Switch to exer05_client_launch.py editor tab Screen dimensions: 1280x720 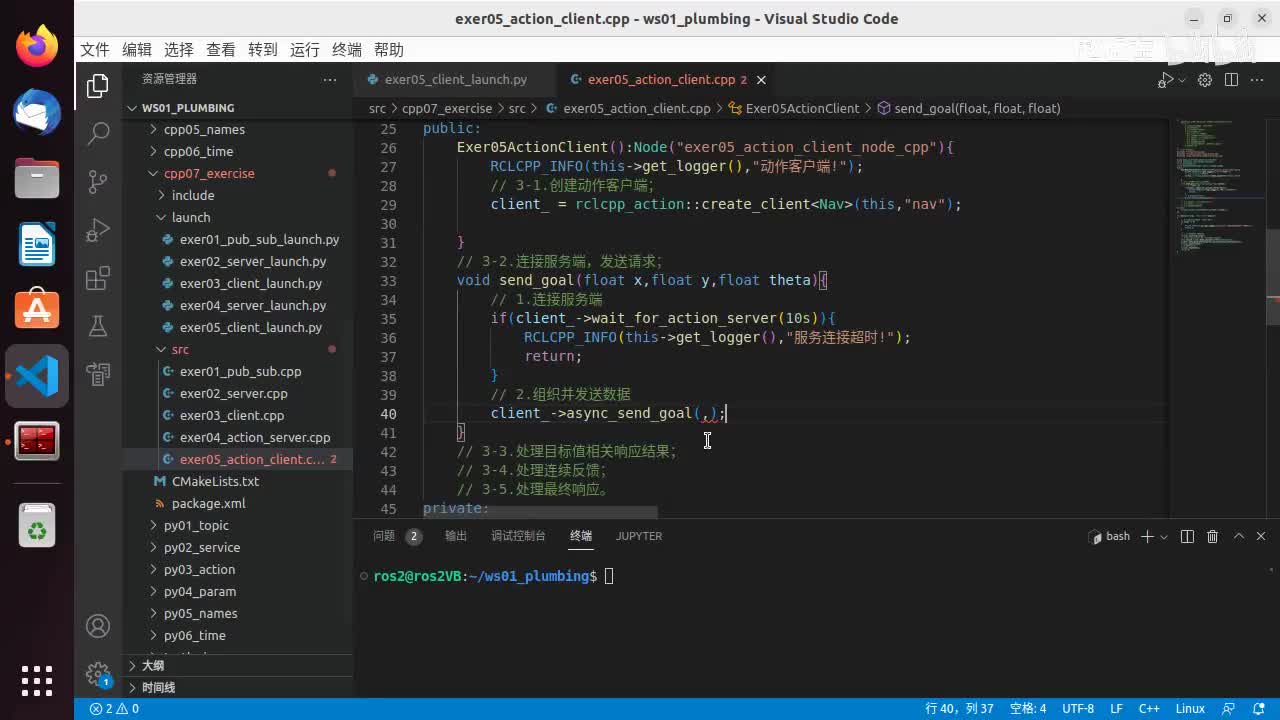(455, 80)
